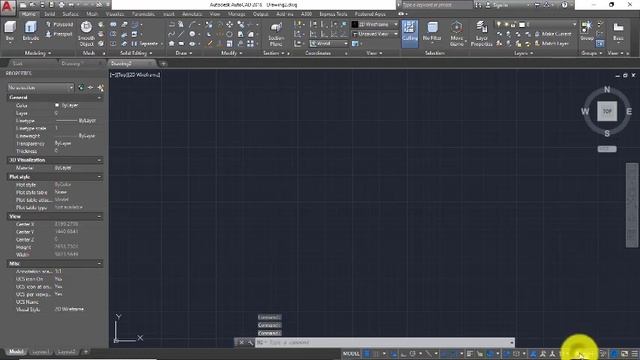Viewport: 640px width, 360px height.
Task: Open the World UCS dropdown
Action: [329, 43]
